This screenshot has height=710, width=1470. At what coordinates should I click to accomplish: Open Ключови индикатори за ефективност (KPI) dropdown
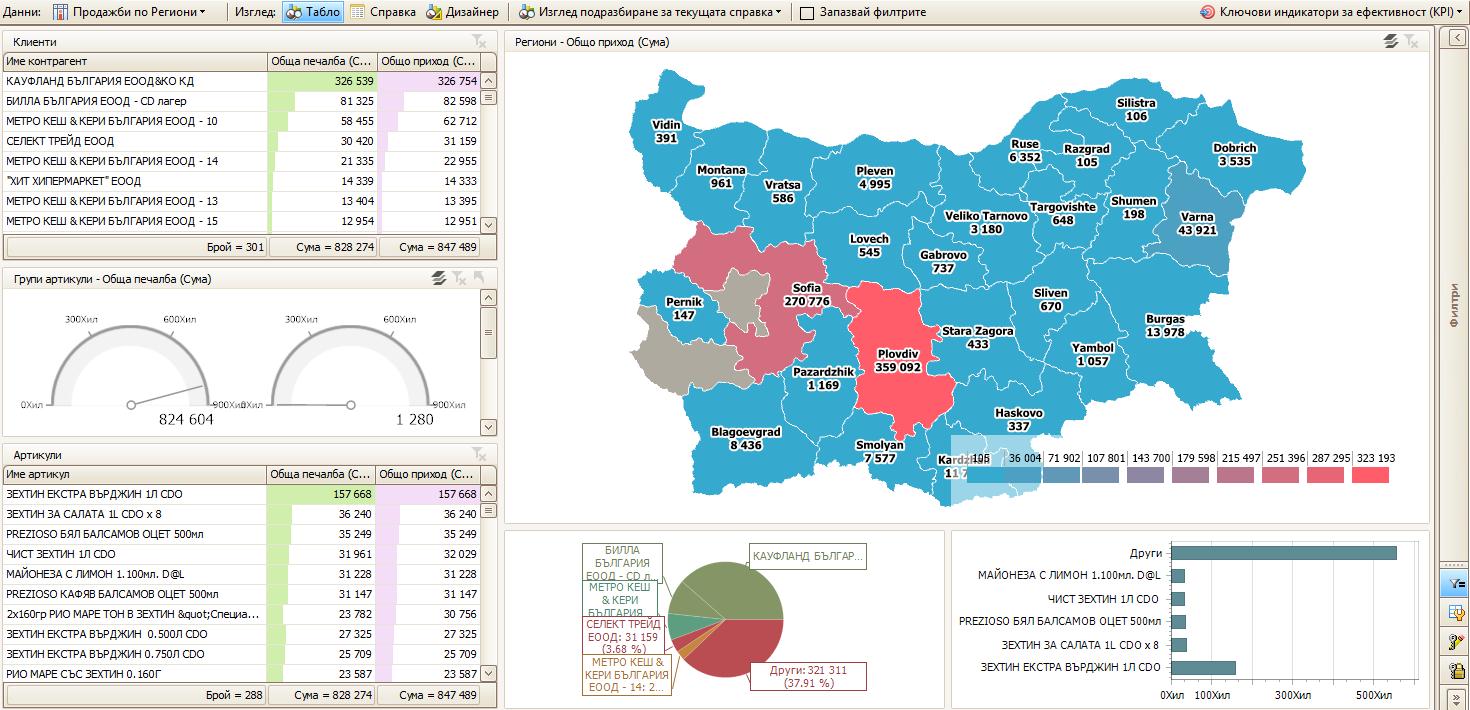1331,12
